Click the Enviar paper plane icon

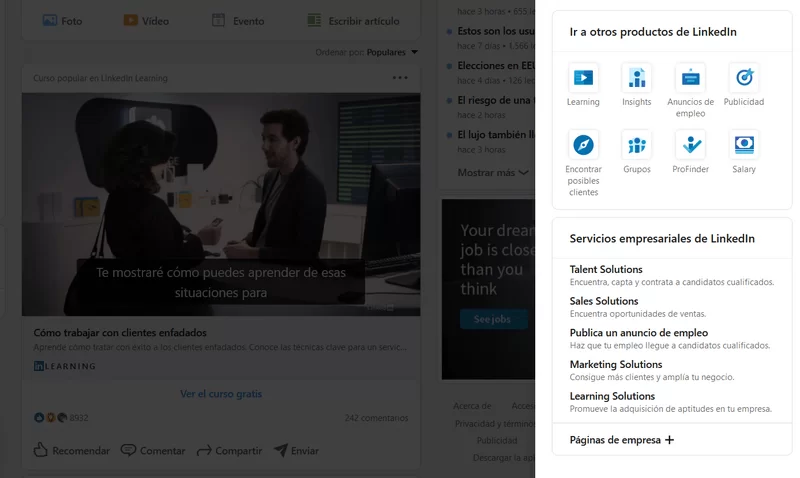click(281, 450)
